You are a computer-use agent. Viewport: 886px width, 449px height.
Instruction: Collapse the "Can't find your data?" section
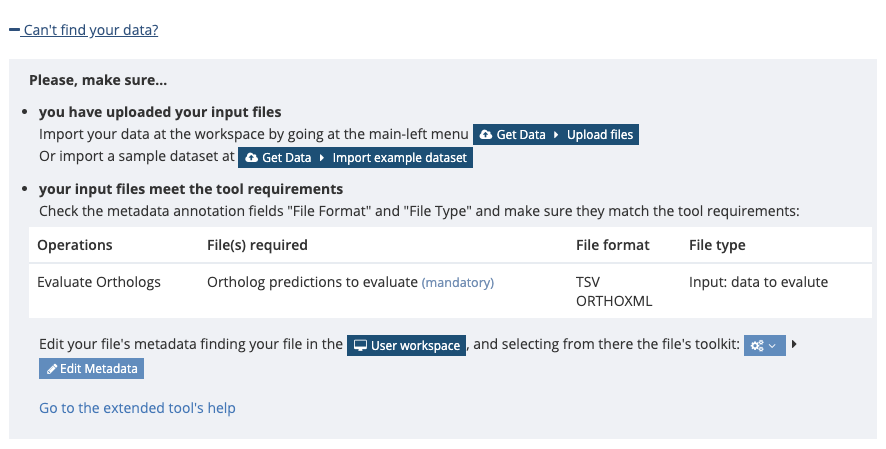click(84, 30)
